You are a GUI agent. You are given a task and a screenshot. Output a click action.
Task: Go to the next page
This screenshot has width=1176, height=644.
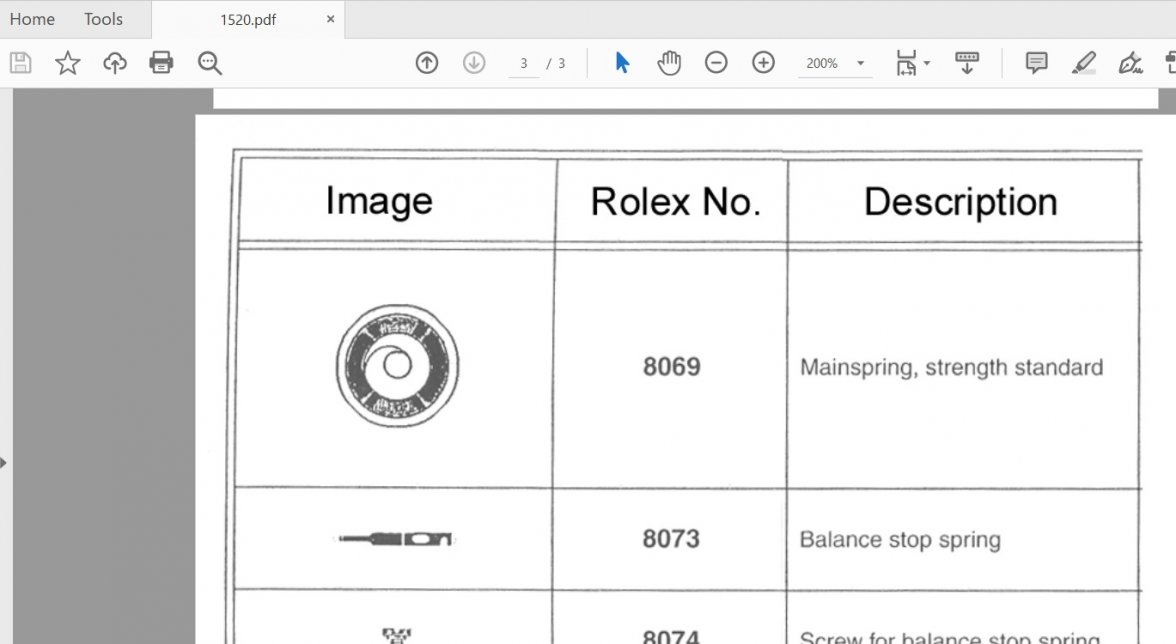(474, 63)
